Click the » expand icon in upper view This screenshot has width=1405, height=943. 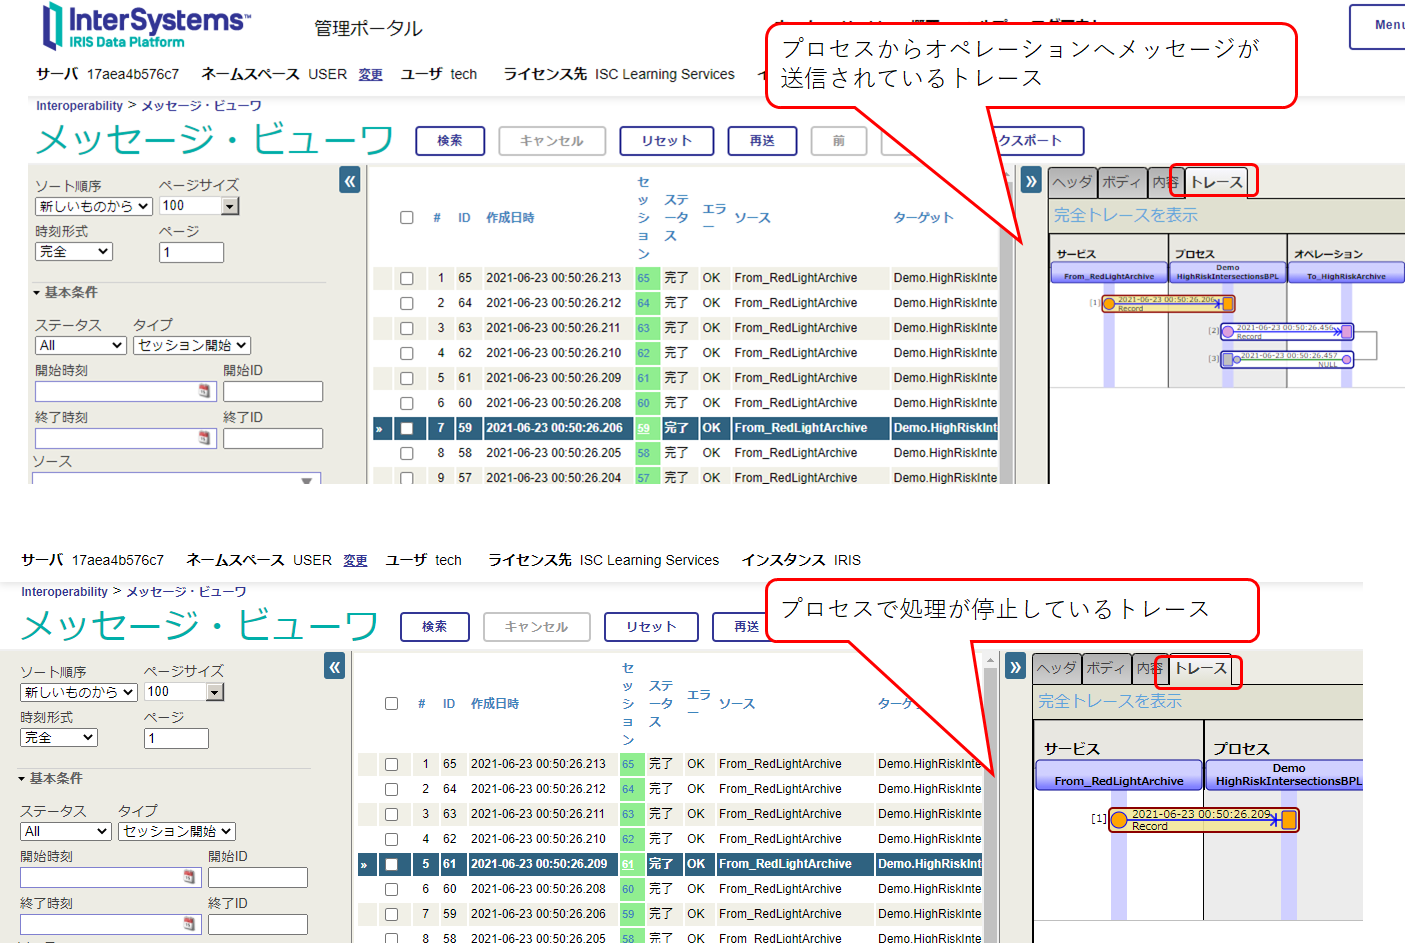coord(1031,181)
